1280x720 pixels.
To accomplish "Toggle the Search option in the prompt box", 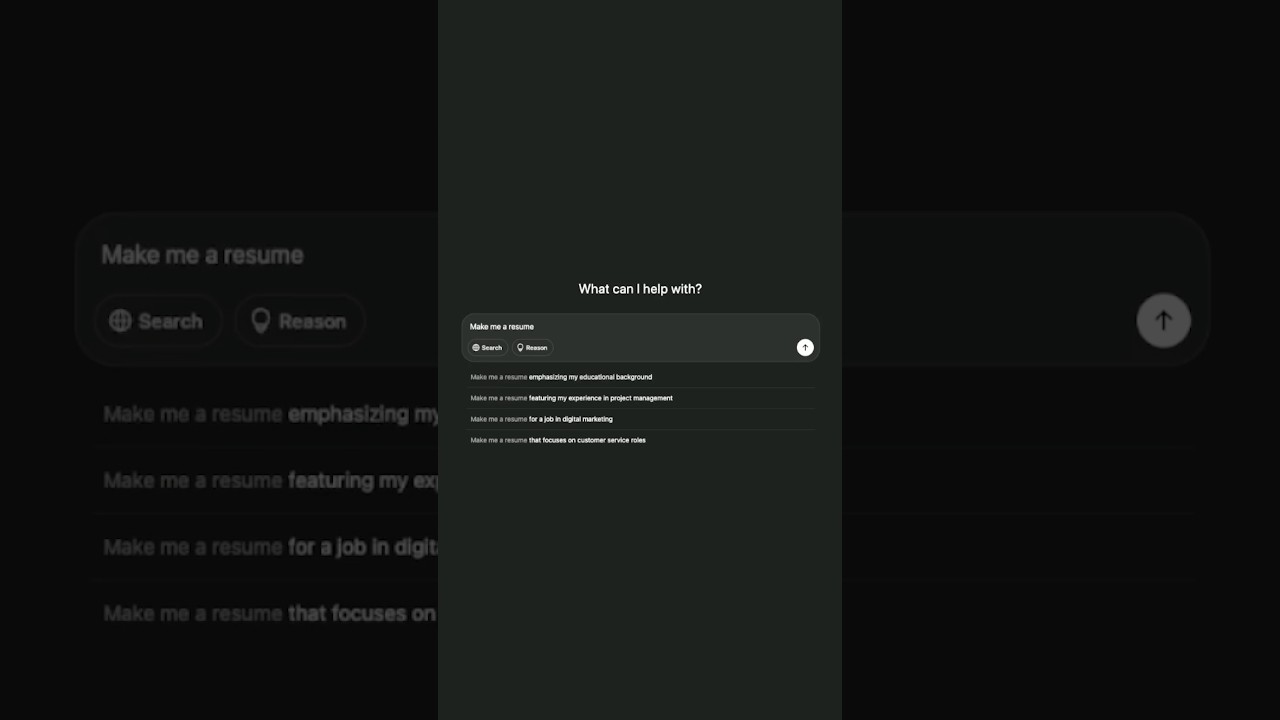I will [487, 348].
